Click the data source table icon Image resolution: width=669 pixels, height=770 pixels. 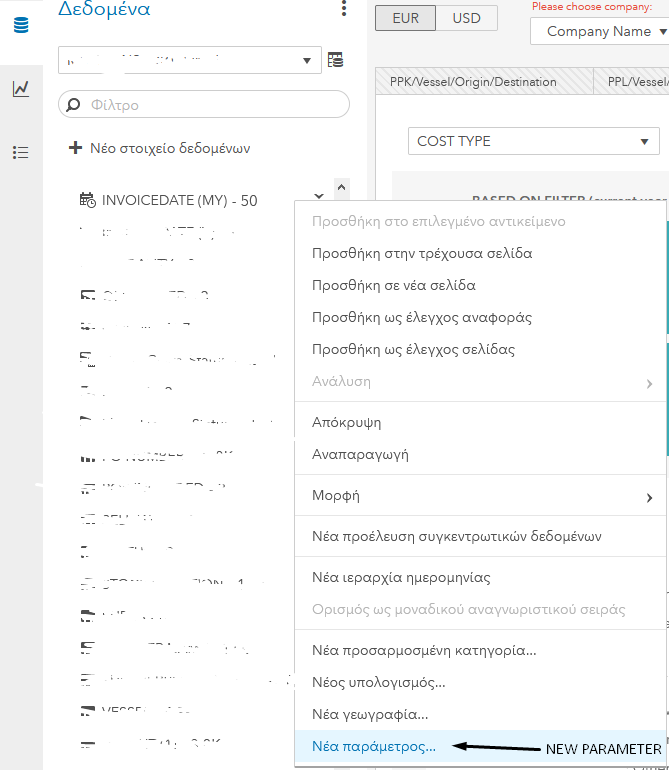pos(336,60)
